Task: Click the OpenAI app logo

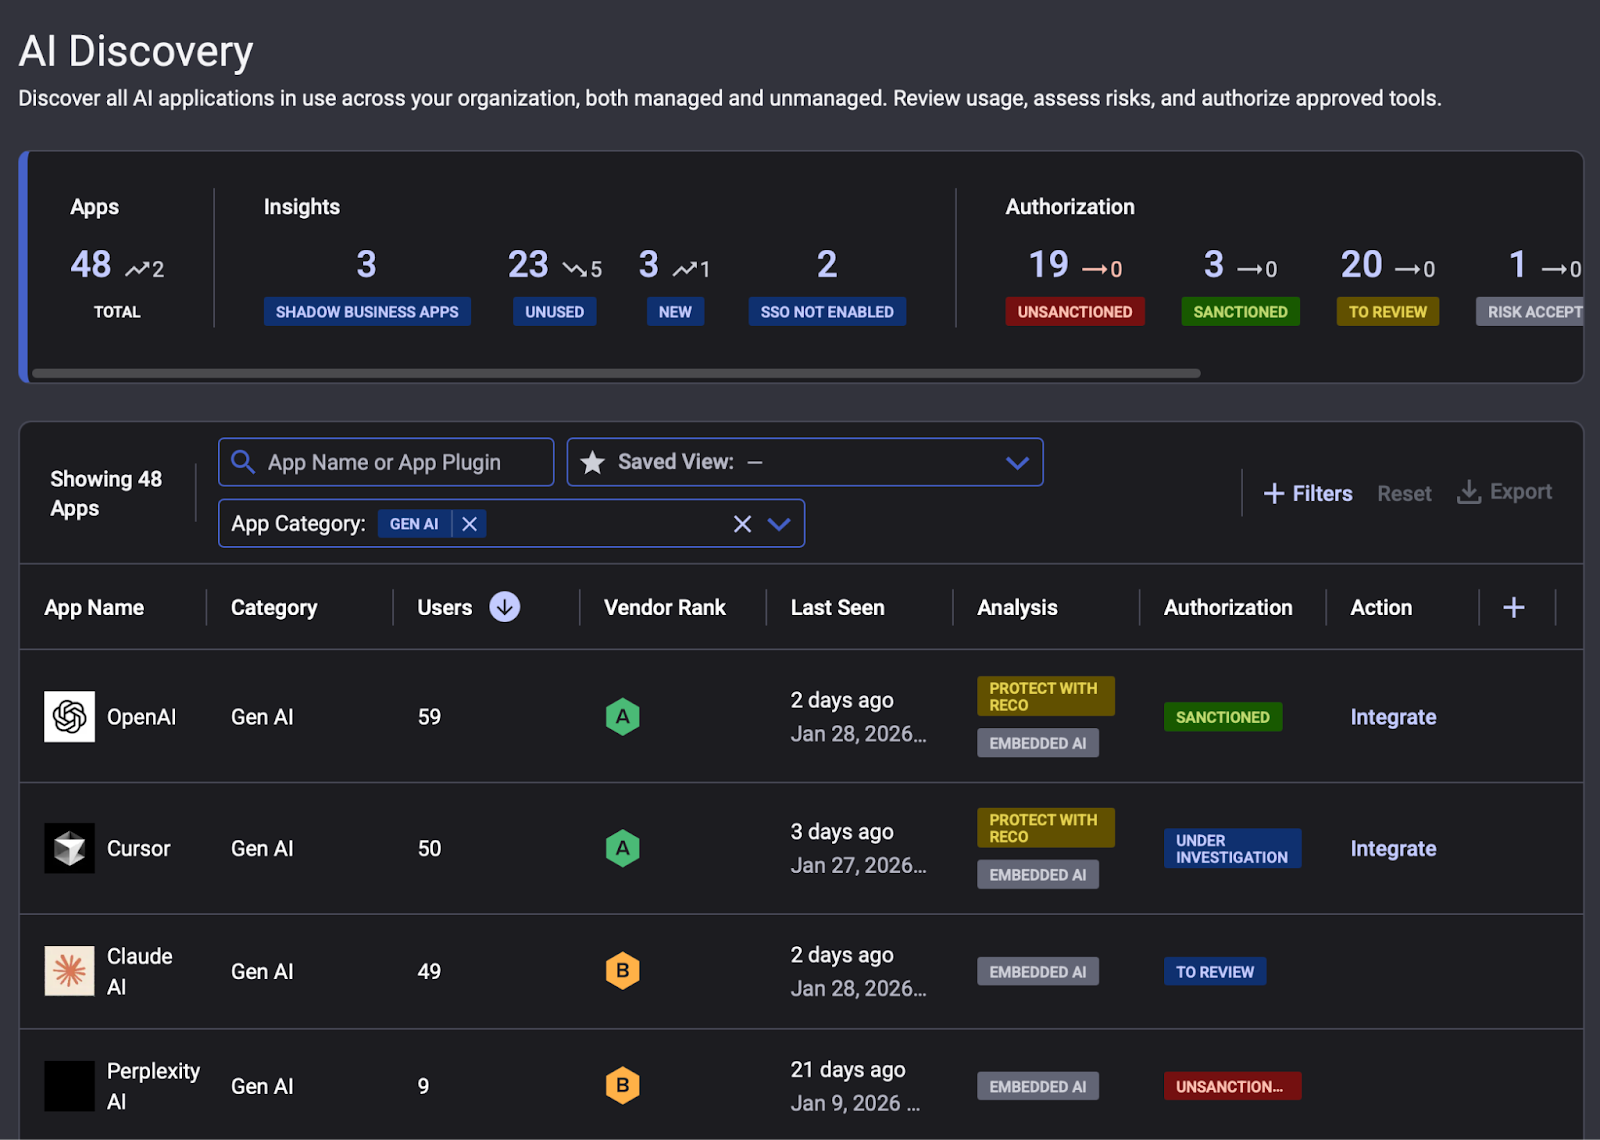Action: [69, 716]
